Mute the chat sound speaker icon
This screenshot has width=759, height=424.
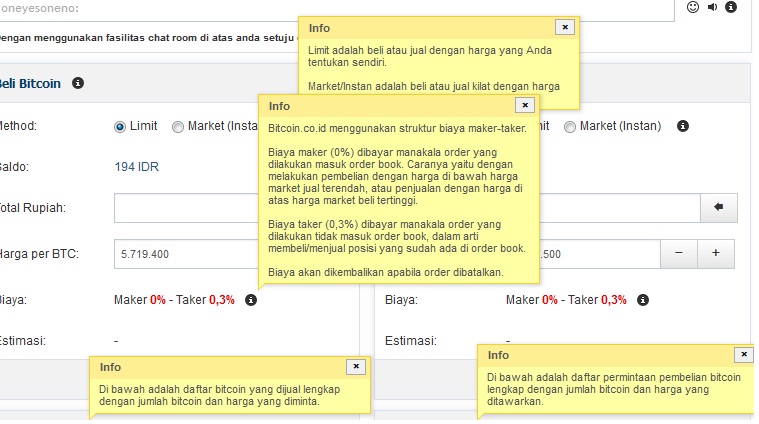tap(713, 7)
